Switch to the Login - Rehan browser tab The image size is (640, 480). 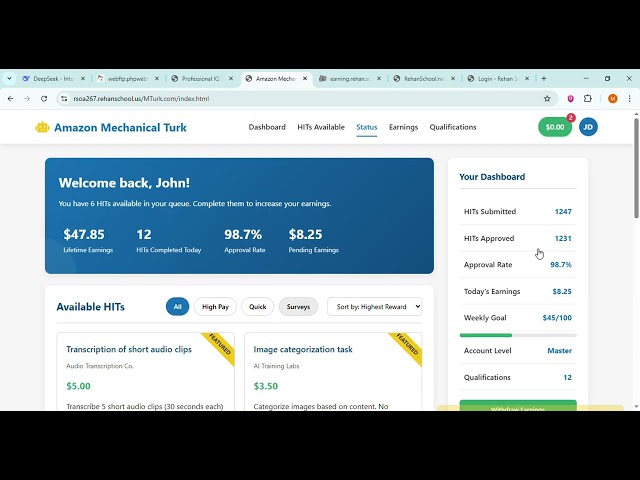[498, 78]
